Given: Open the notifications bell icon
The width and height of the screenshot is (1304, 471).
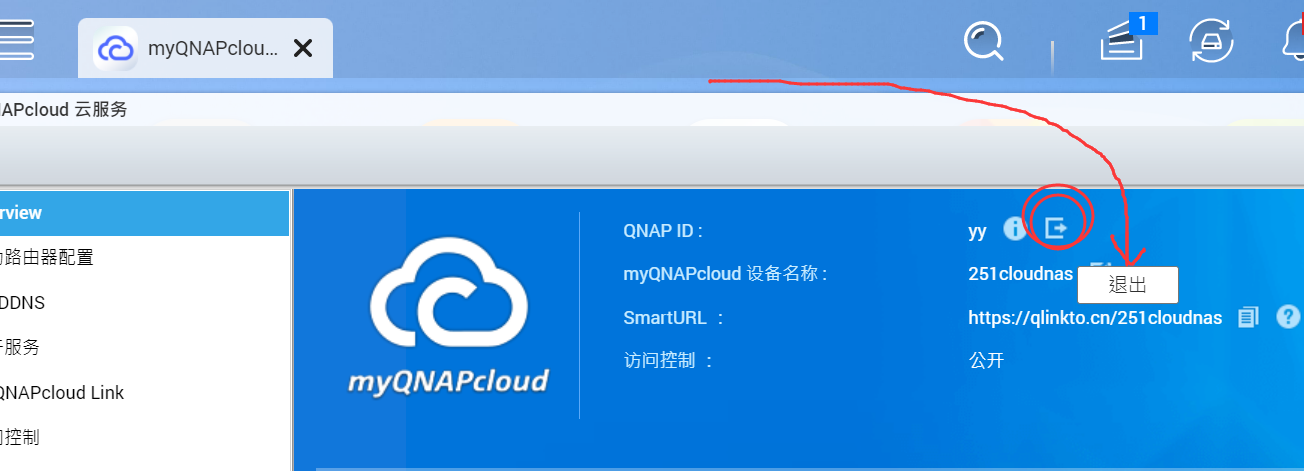Looking at the screenshot, I should 1292,42.
